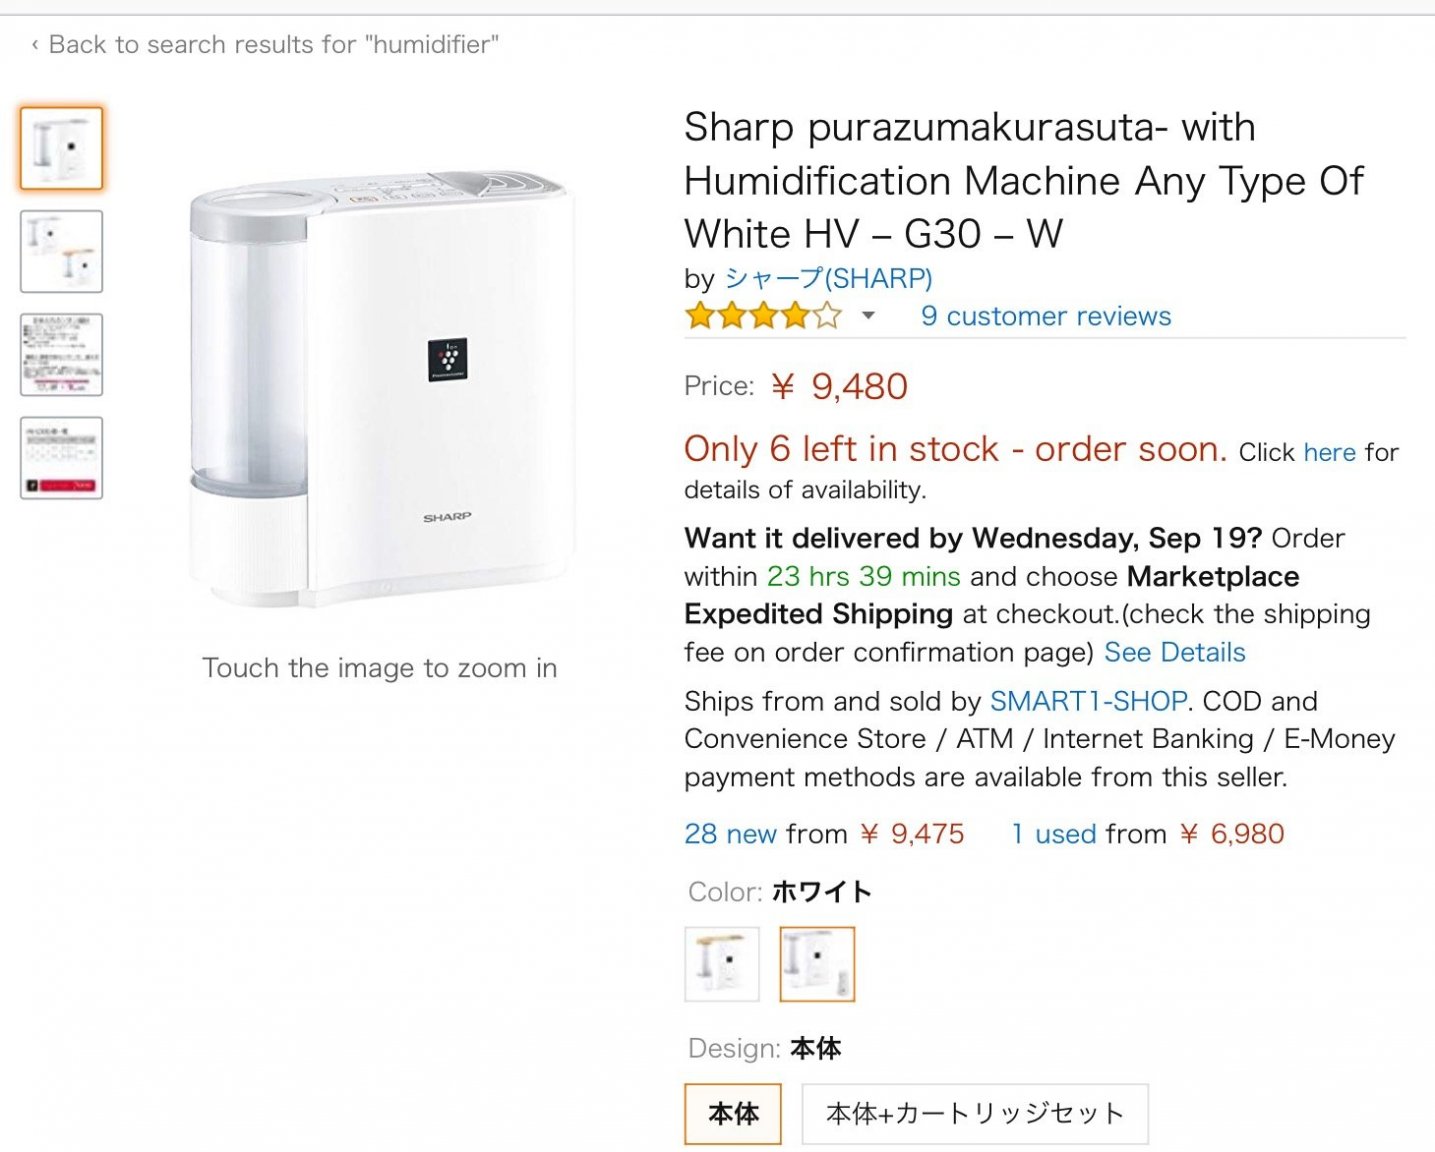Click the product title text

1022,181
